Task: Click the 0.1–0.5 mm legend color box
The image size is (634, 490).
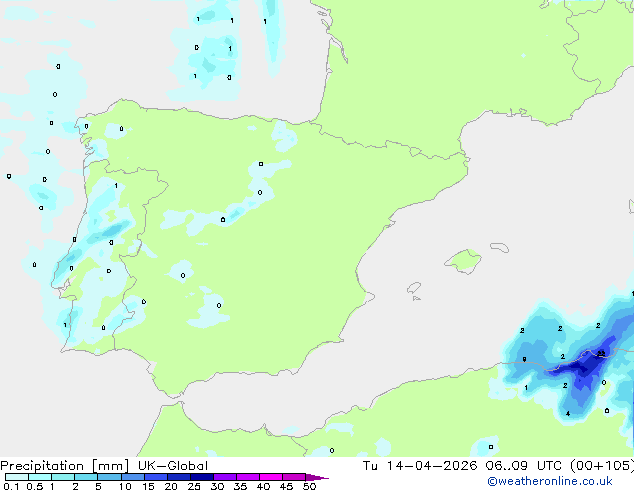Action: 17,477
